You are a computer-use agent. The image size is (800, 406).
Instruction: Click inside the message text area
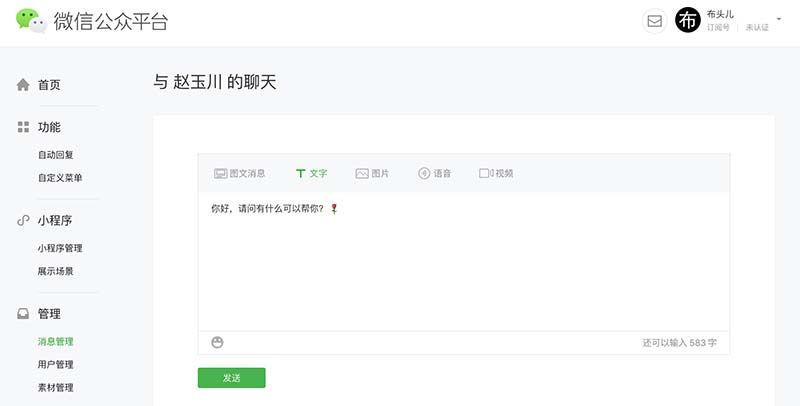[x=464, y=262]
